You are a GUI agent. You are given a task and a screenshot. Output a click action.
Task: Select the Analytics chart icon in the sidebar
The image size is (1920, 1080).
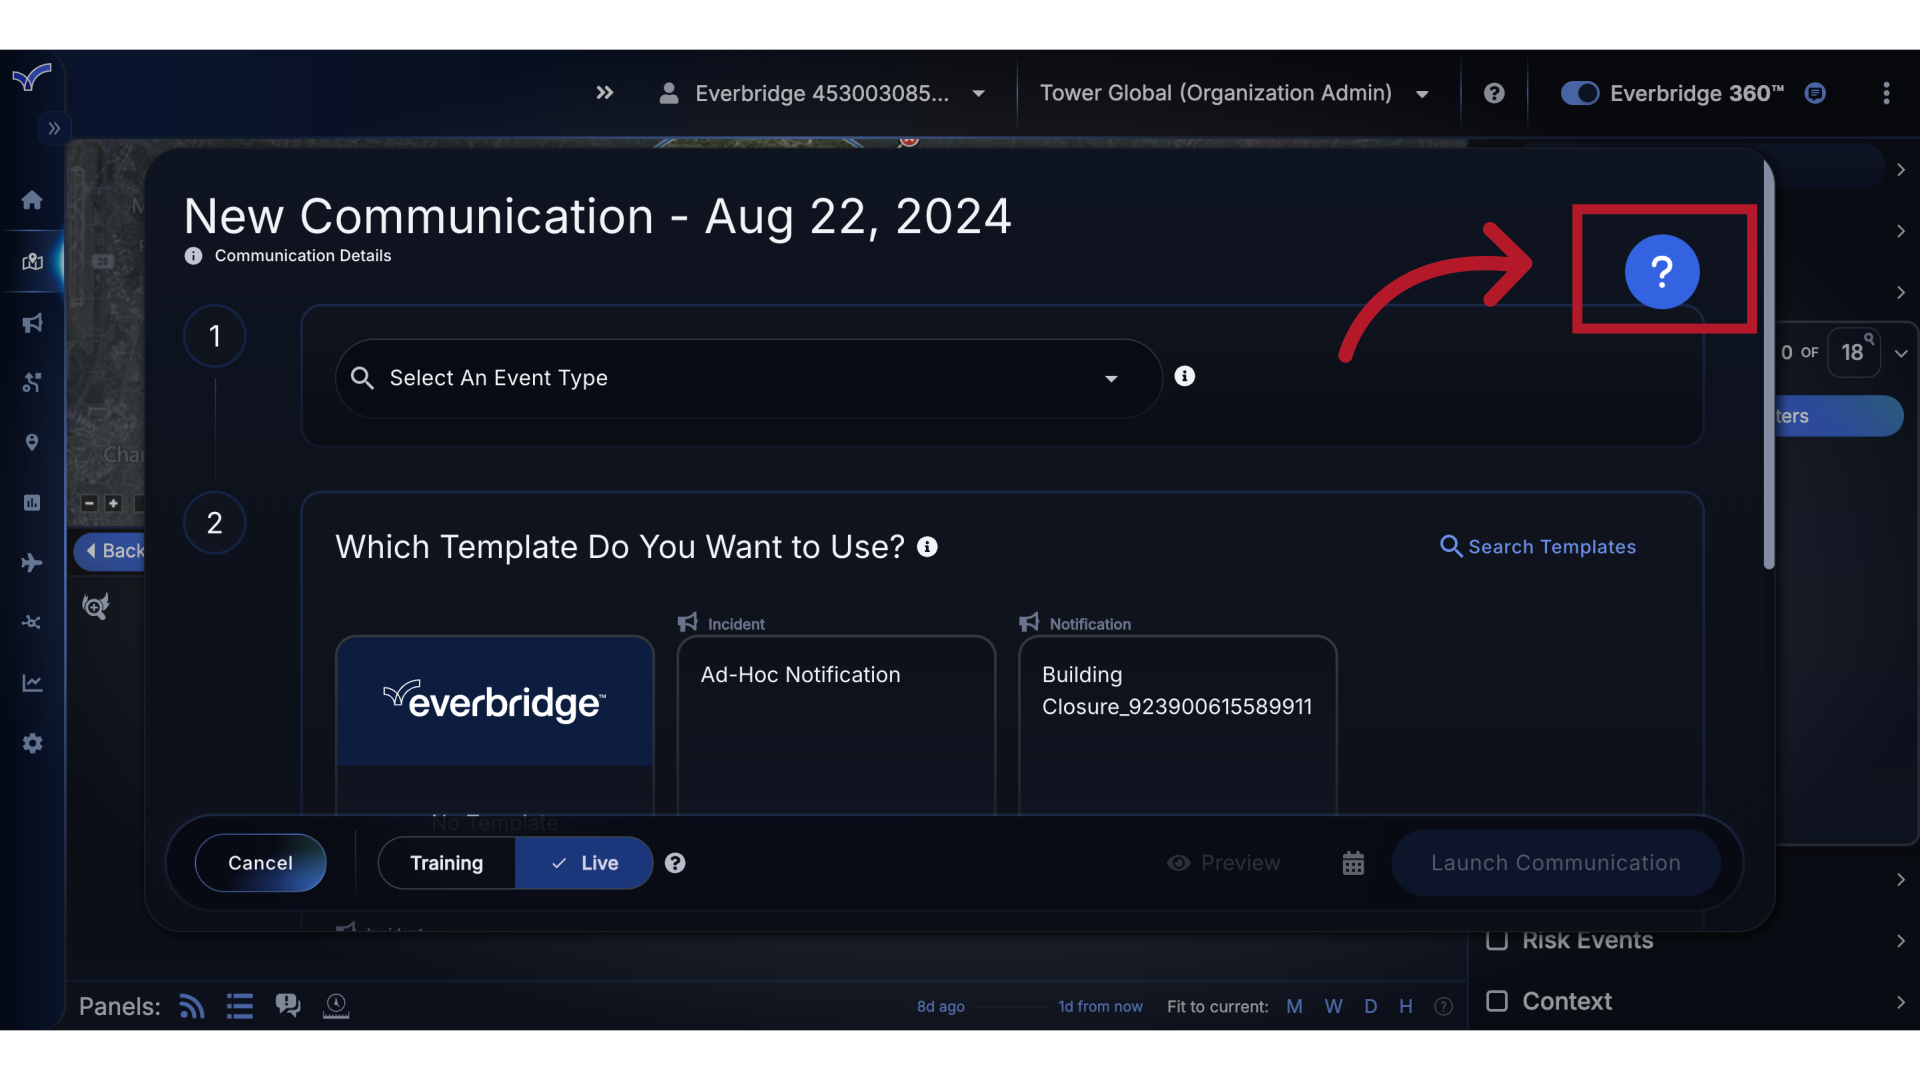coord(32,682)
